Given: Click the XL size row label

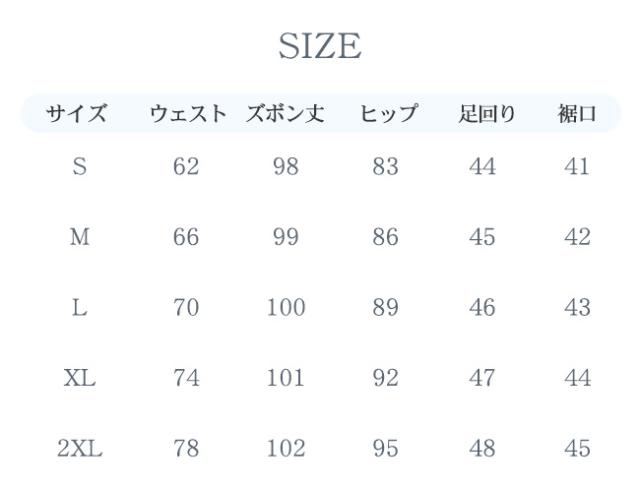Looking at the screenshot, I should [x=79, y=378].
